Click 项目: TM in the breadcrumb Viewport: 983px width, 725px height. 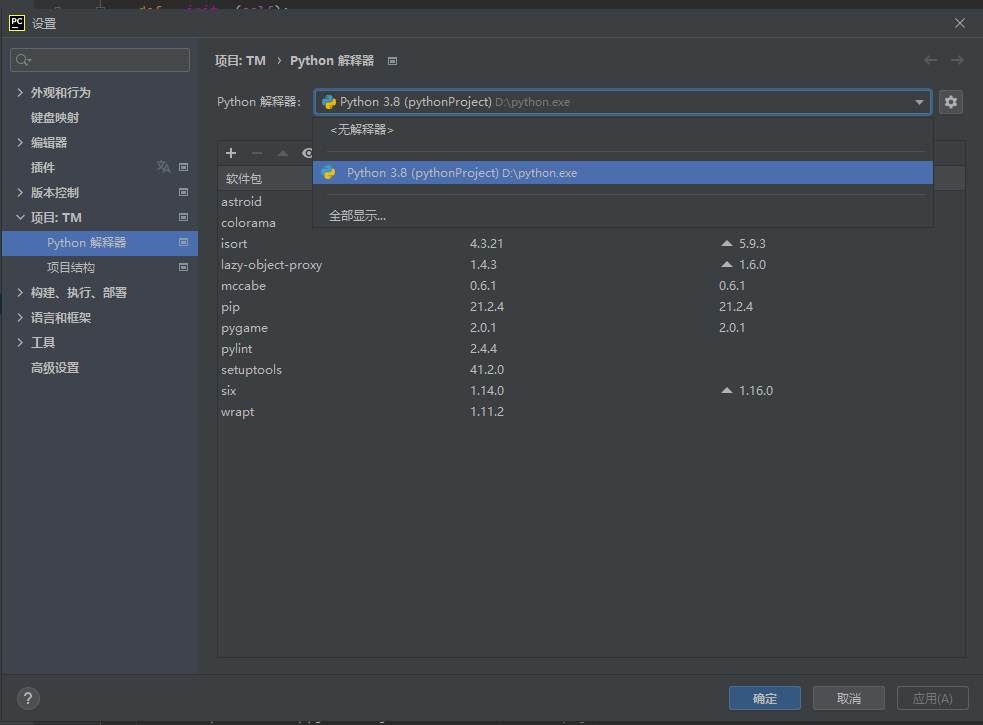[x=240, y=61]
